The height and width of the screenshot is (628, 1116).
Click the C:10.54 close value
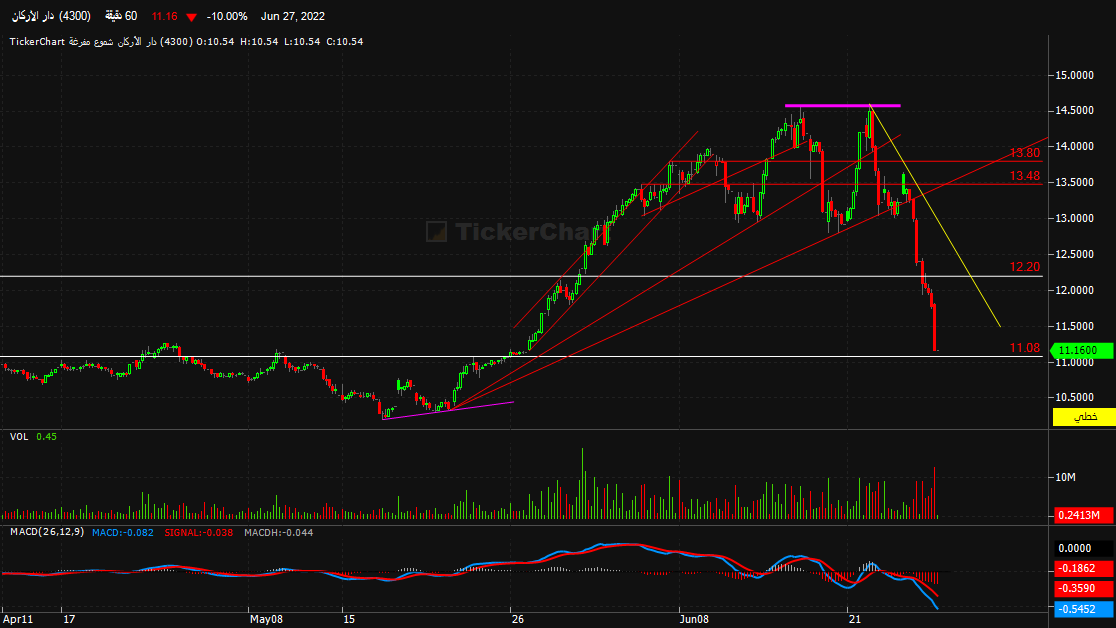pyautogui.click(x=344, y=42)
